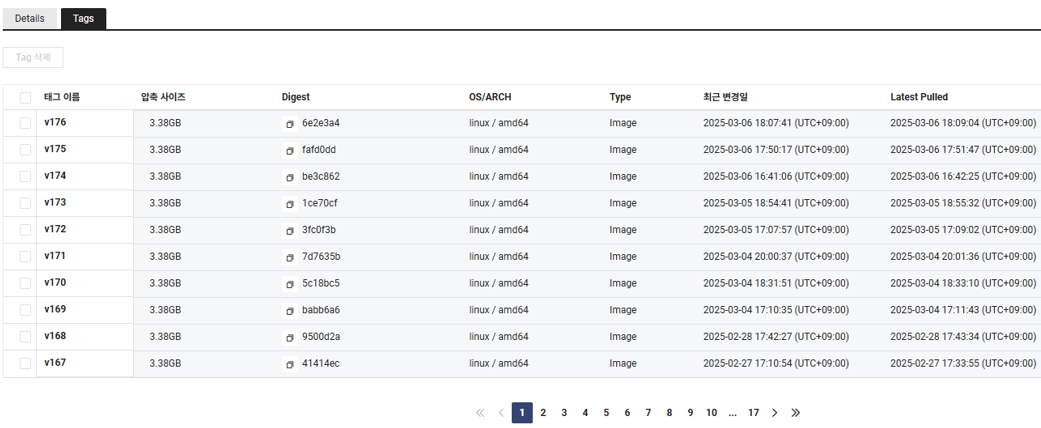Copy digest 7d7635b with copy icon
Screen dimensions: 1041x428
pos(289,257)
